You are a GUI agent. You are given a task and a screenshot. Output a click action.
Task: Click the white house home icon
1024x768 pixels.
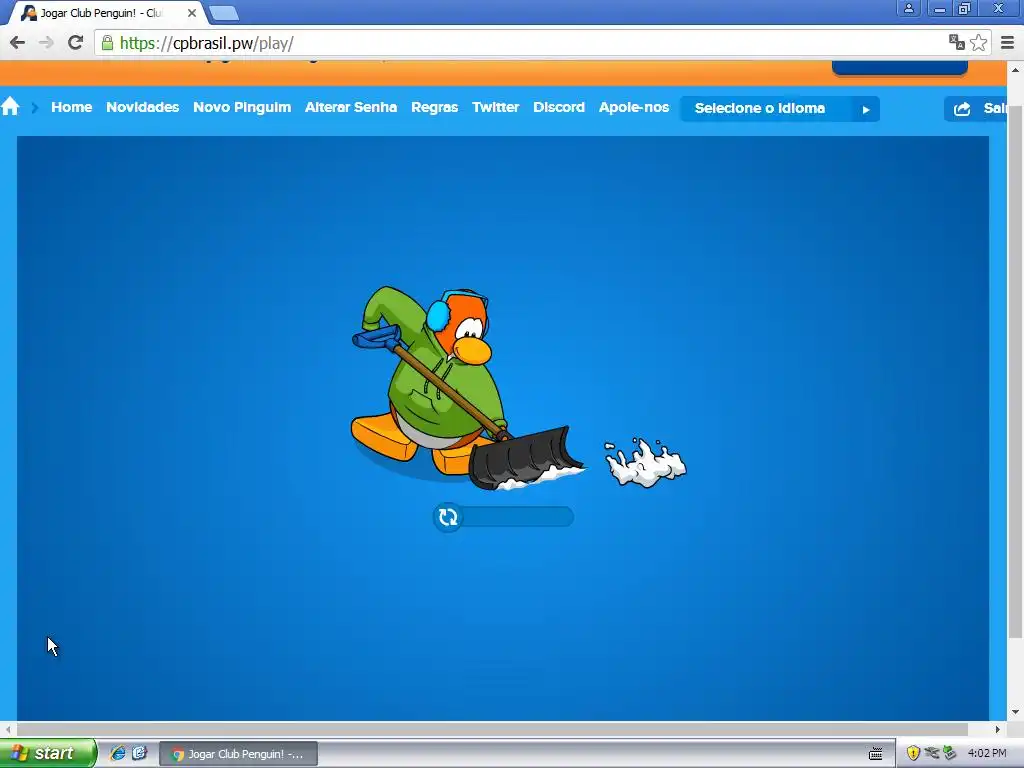(10, 106)
